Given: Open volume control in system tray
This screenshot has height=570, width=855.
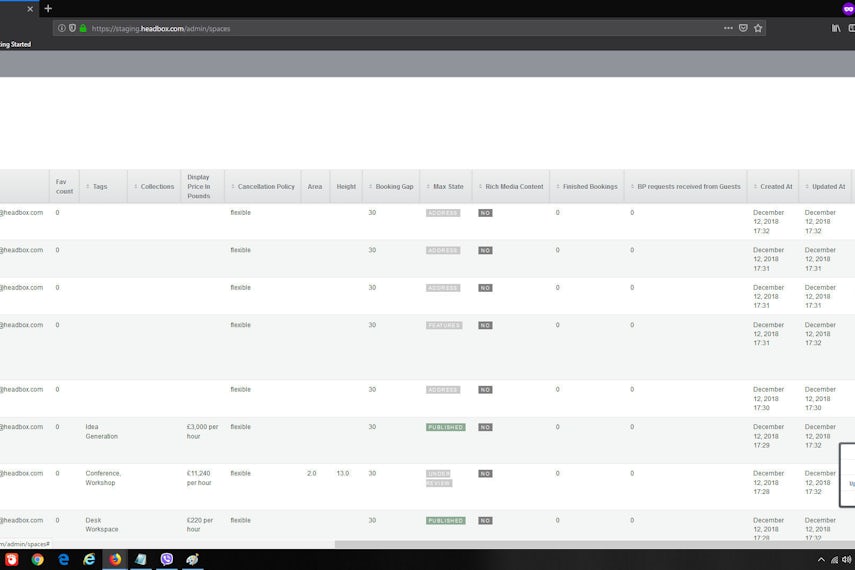Looking at the screenshot, I should click(847, 560).
